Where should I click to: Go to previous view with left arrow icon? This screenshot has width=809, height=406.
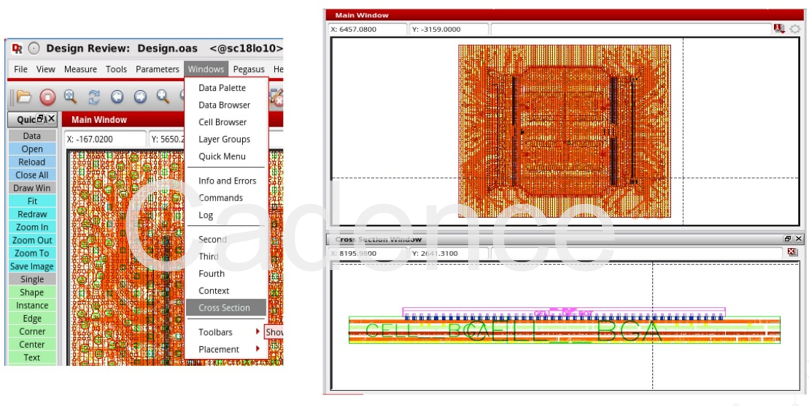(x=117, y=97)
